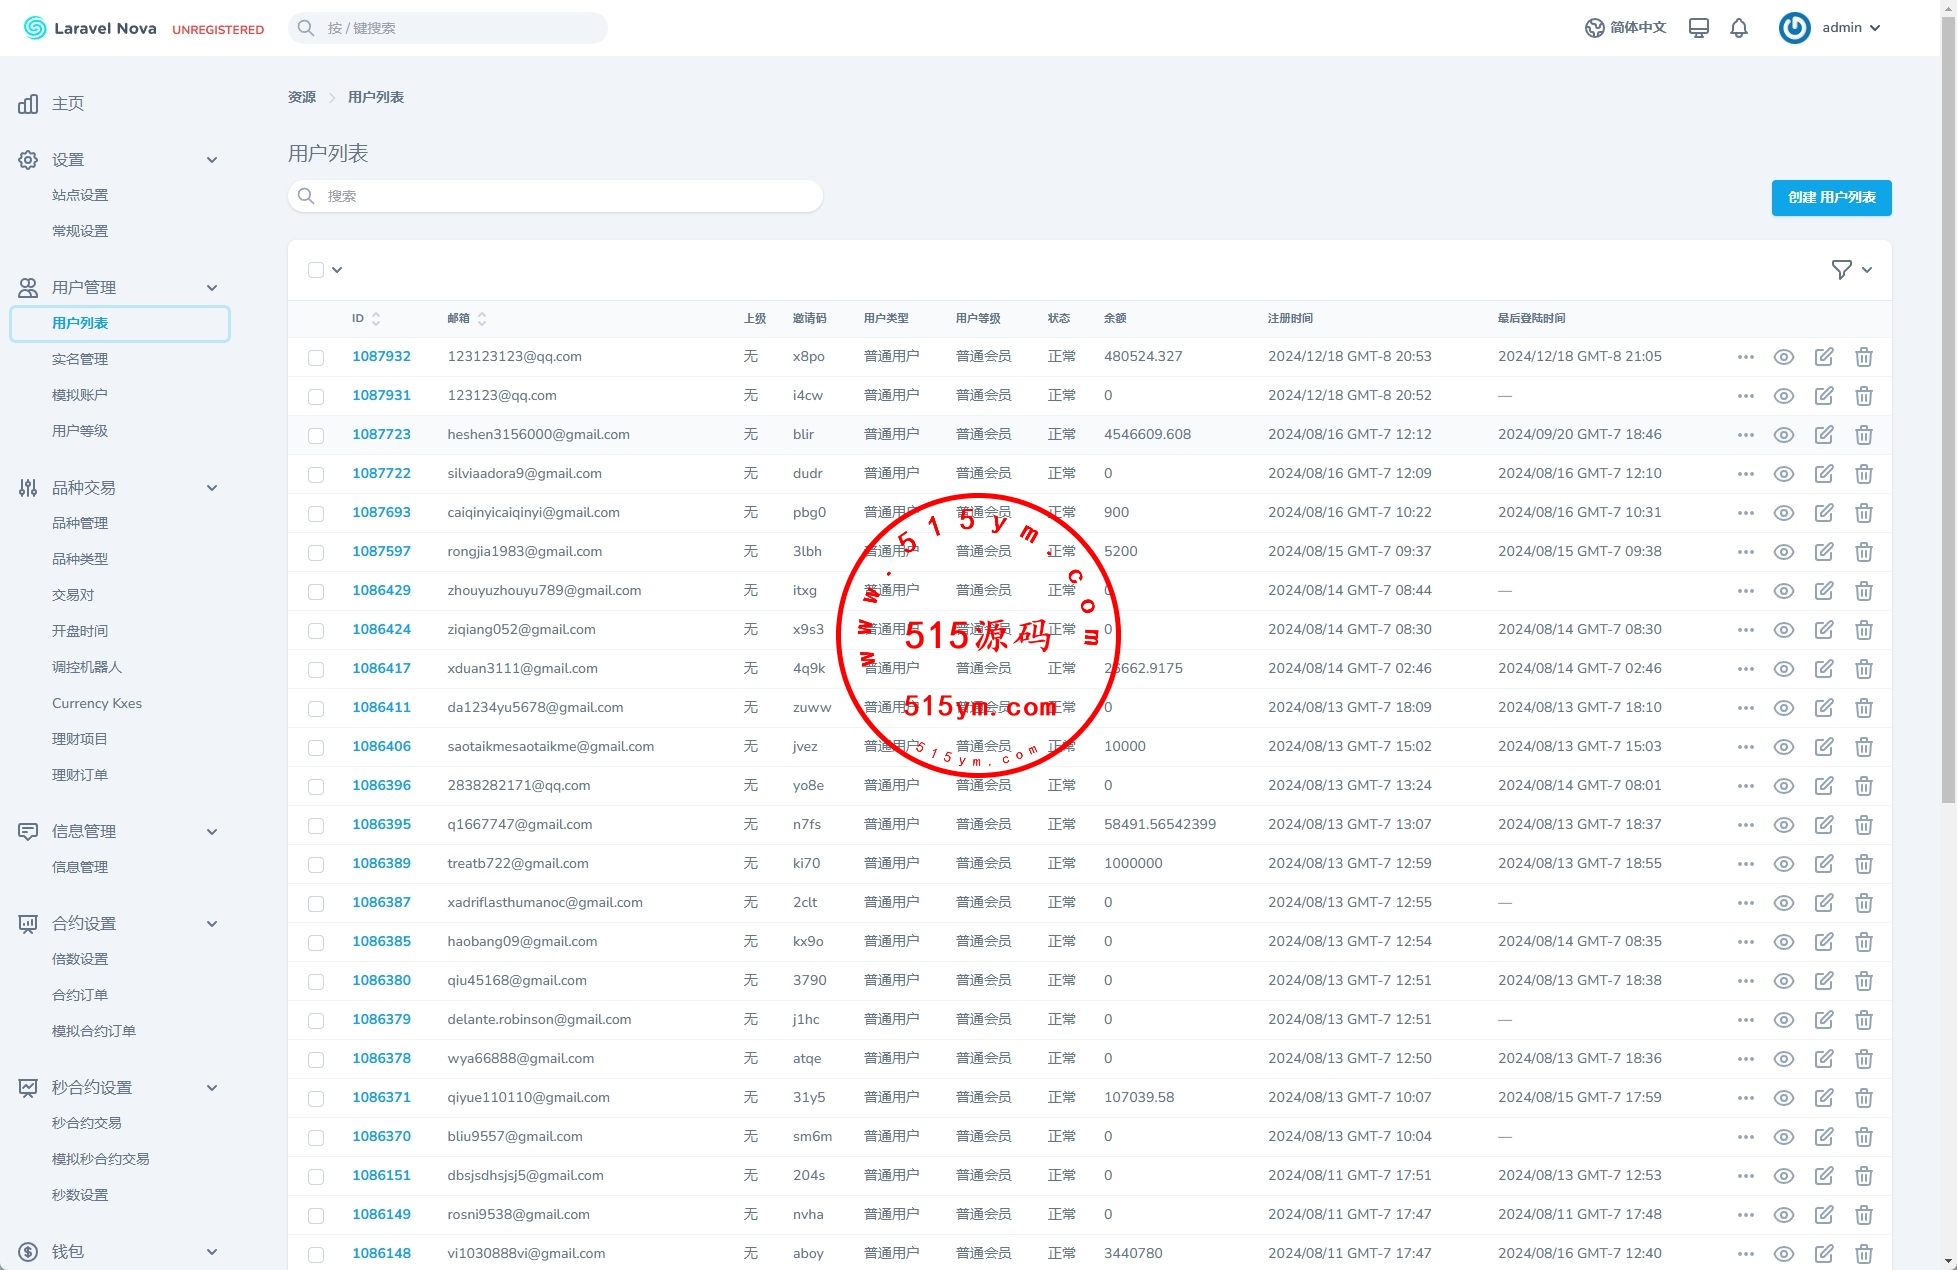Go to 品种管理 menu item

[x=80, y=523]
